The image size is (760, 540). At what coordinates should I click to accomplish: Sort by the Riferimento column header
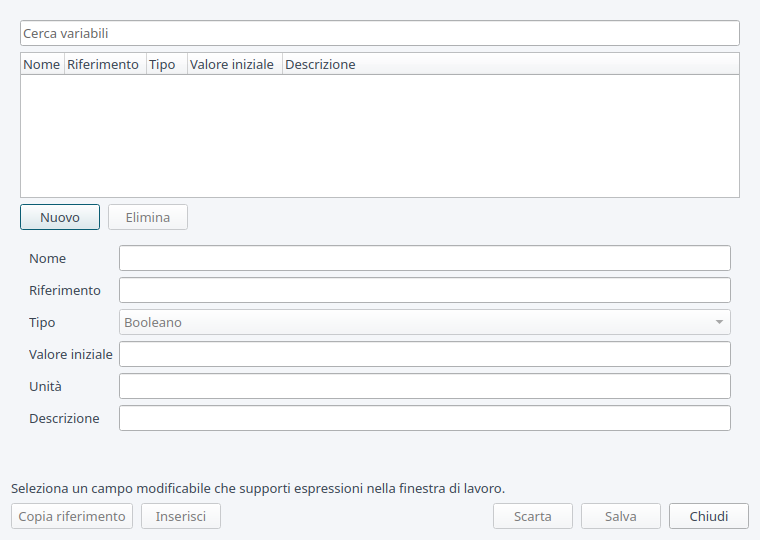click(105, 64)
